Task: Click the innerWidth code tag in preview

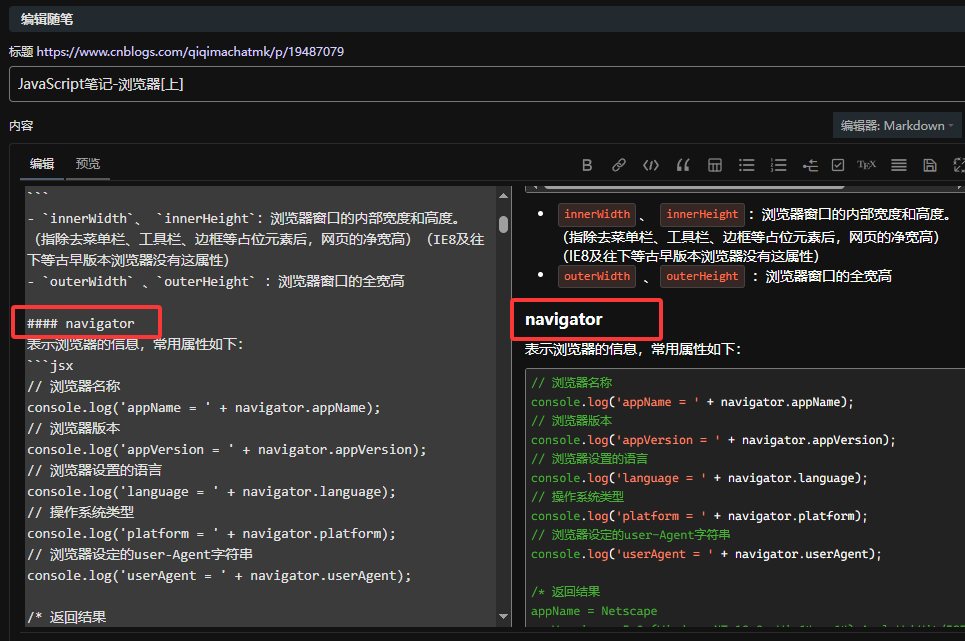Action: (x=597, y=215)
